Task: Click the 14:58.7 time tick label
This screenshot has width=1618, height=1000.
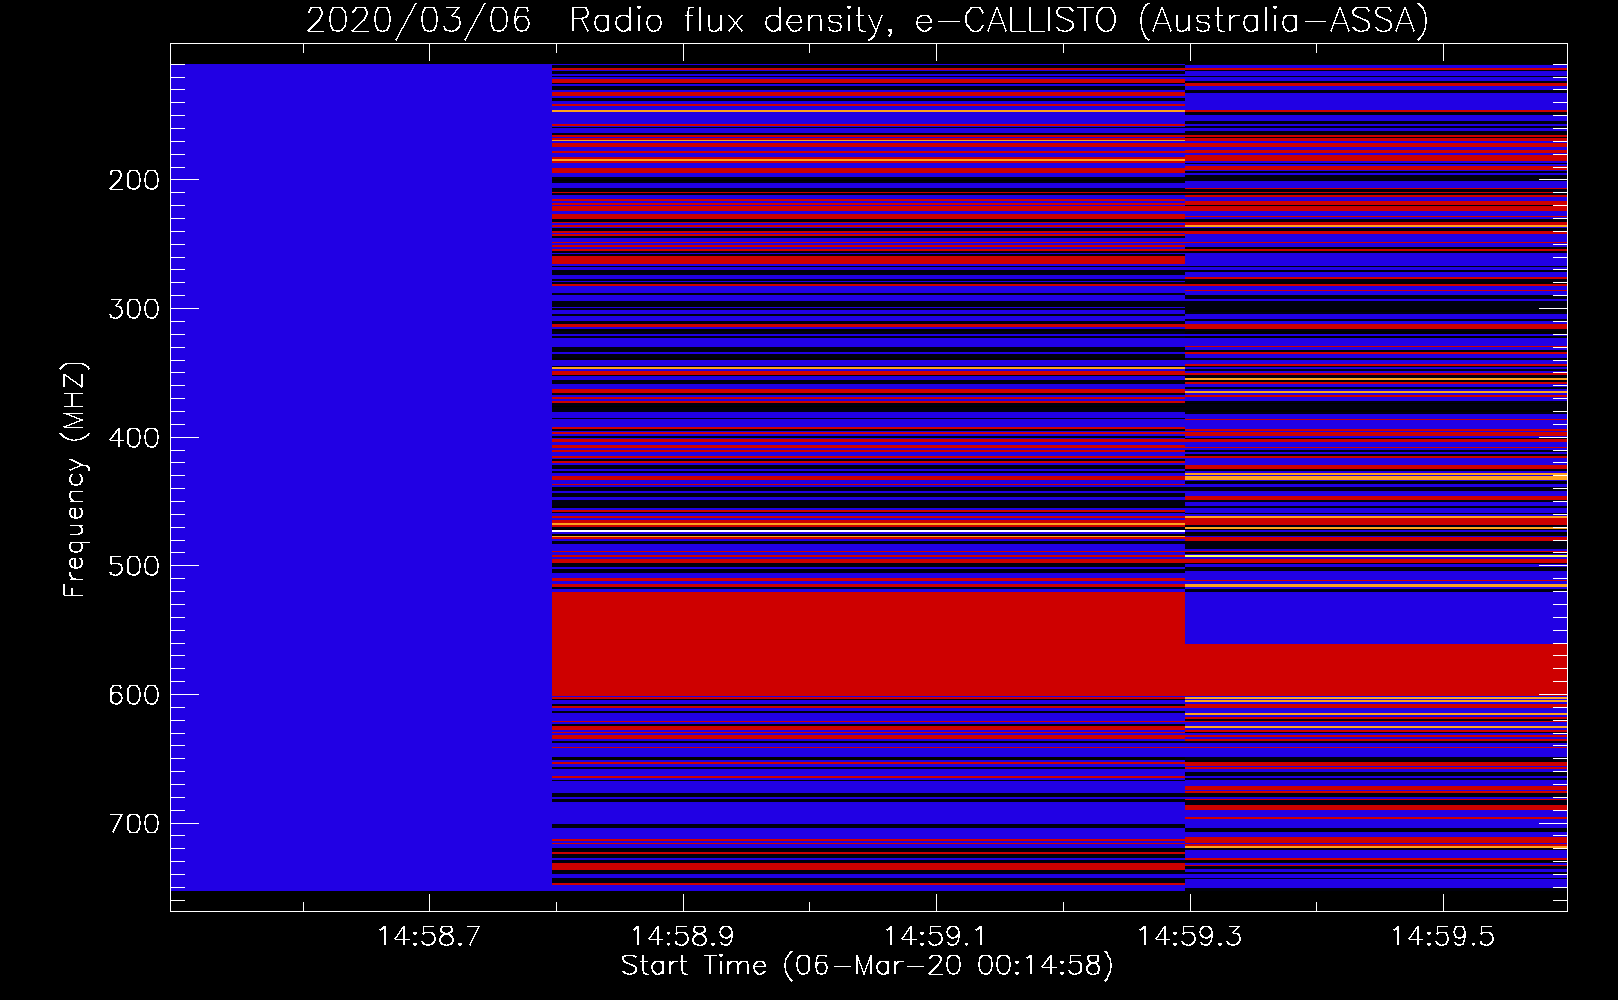Action: pos(429,936)
